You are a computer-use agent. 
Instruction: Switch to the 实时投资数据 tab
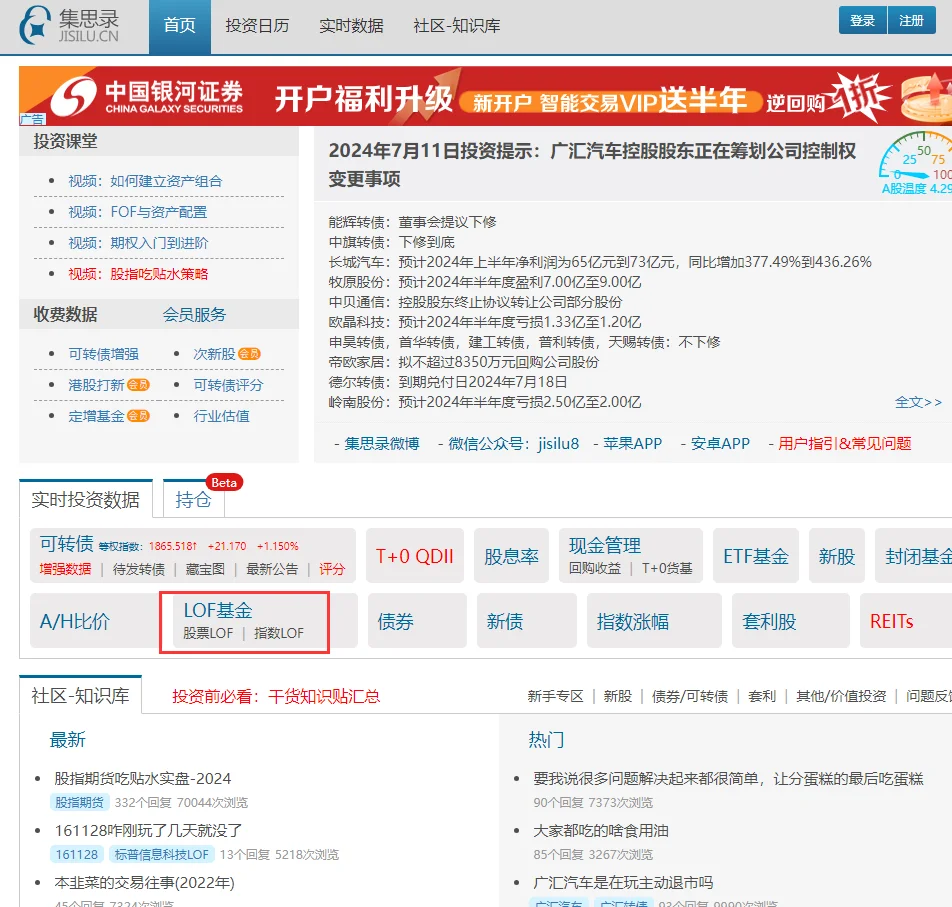[86, 499]
